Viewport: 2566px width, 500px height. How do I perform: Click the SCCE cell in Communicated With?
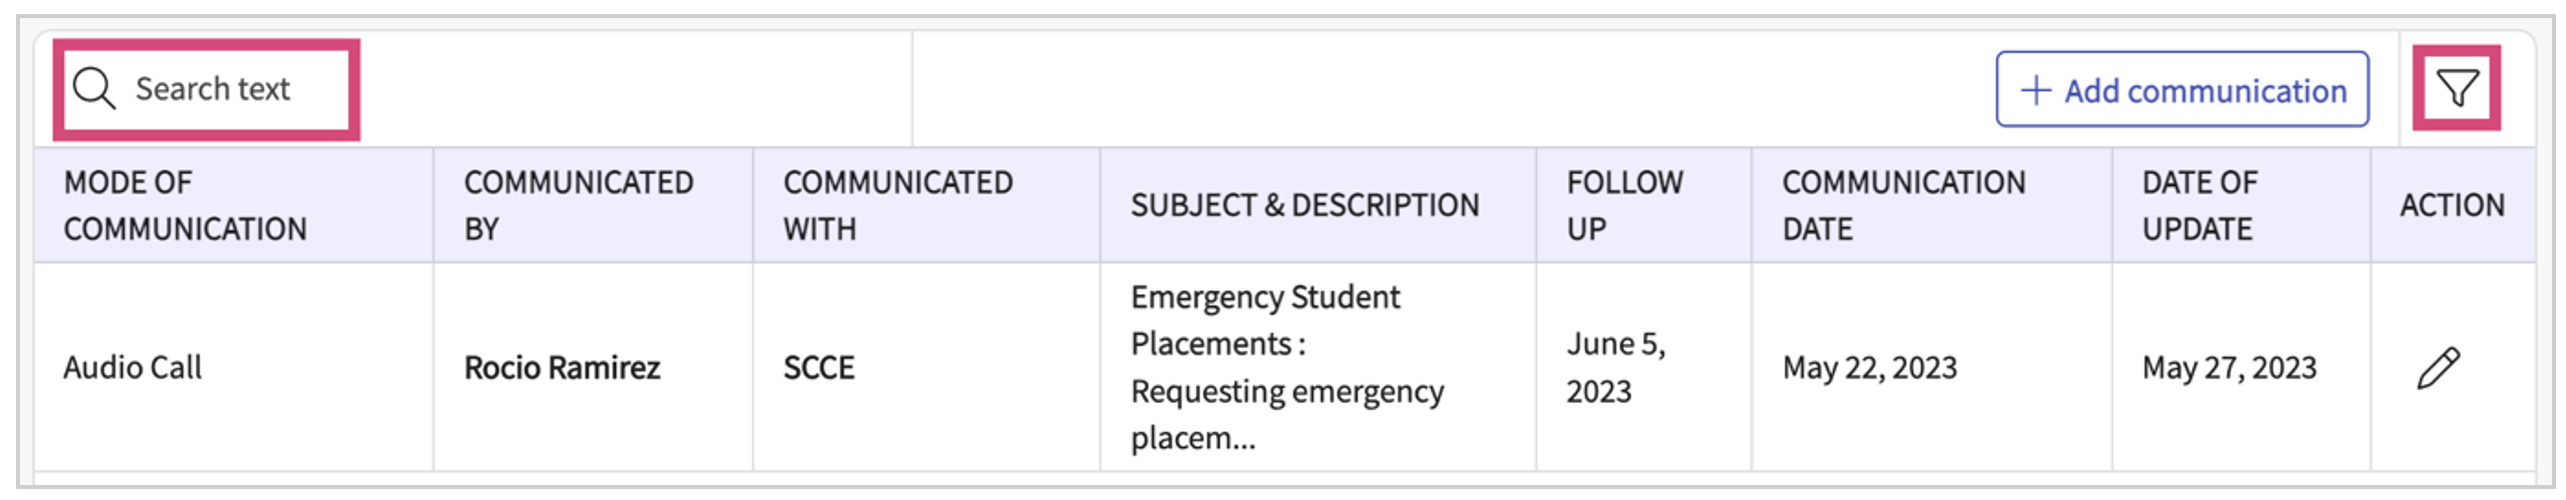coord(818,368)
